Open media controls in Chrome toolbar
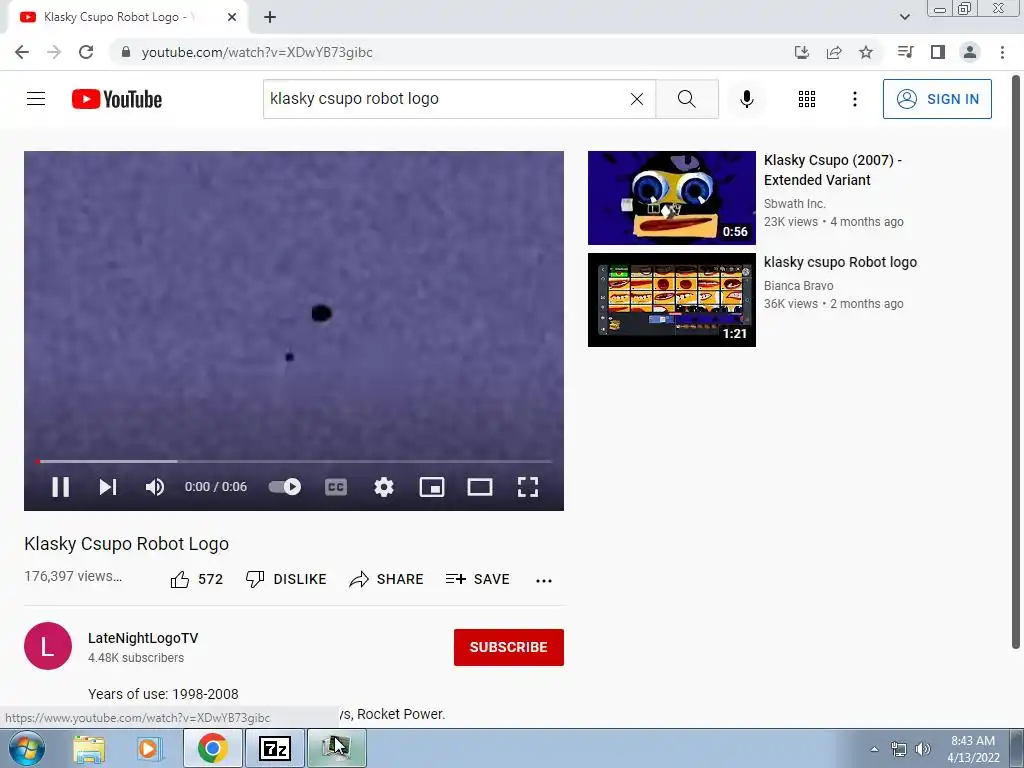 (x=905, y=52)
